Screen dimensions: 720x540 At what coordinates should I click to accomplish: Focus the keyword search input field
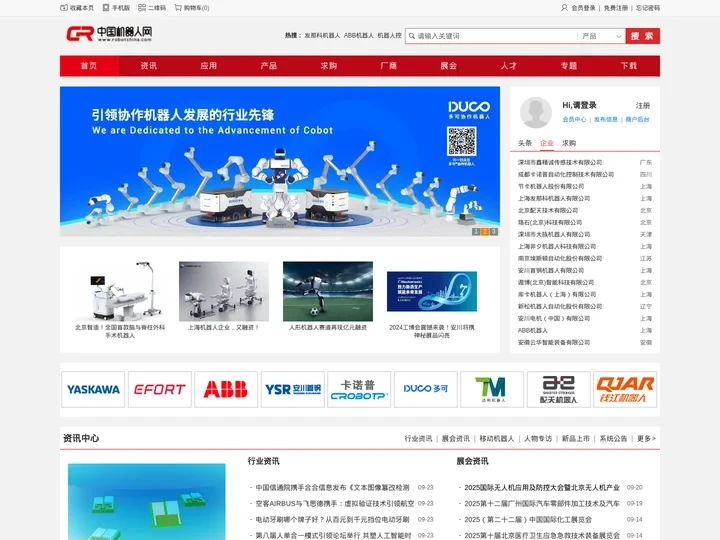click(491, 36)
